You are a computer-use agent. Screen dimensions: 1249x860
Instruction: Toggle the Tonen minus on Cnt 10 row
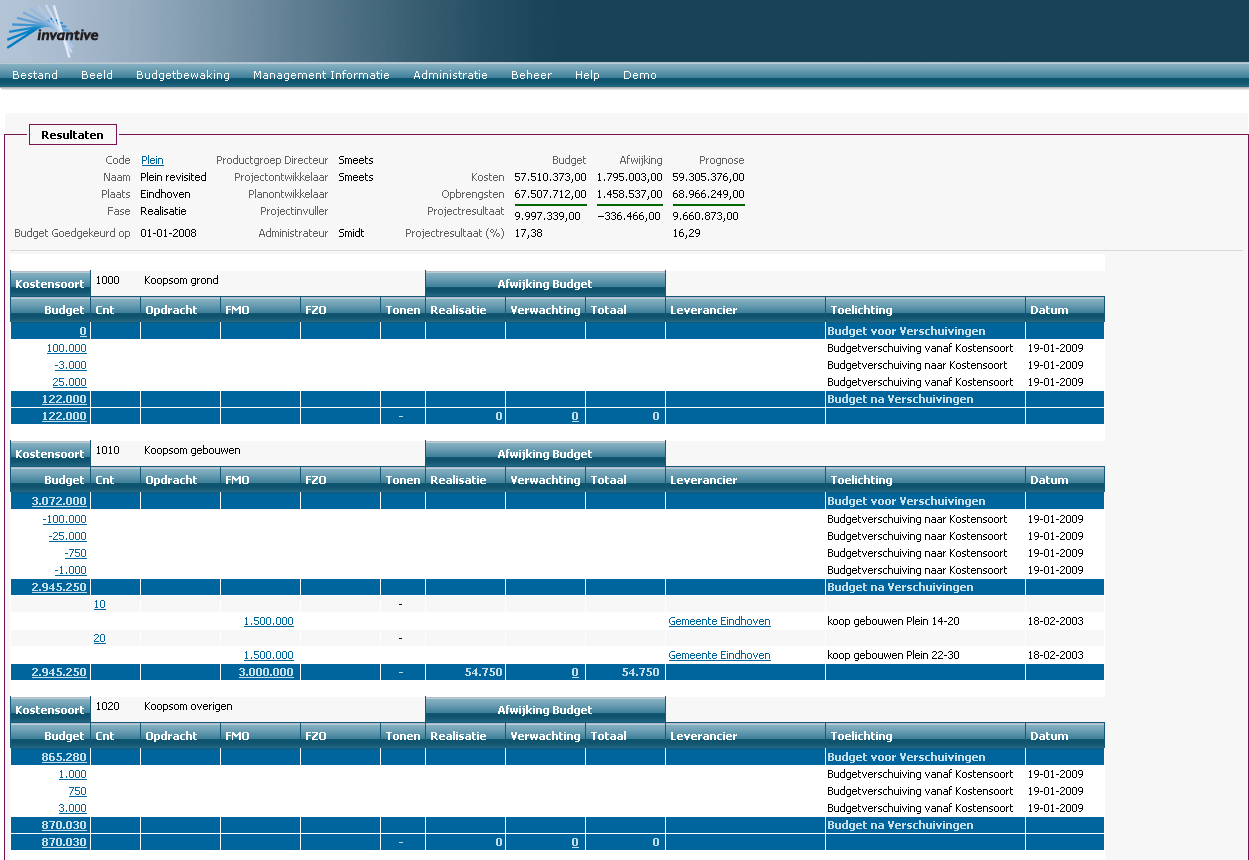pyautogui.click(x=402, y=604)
